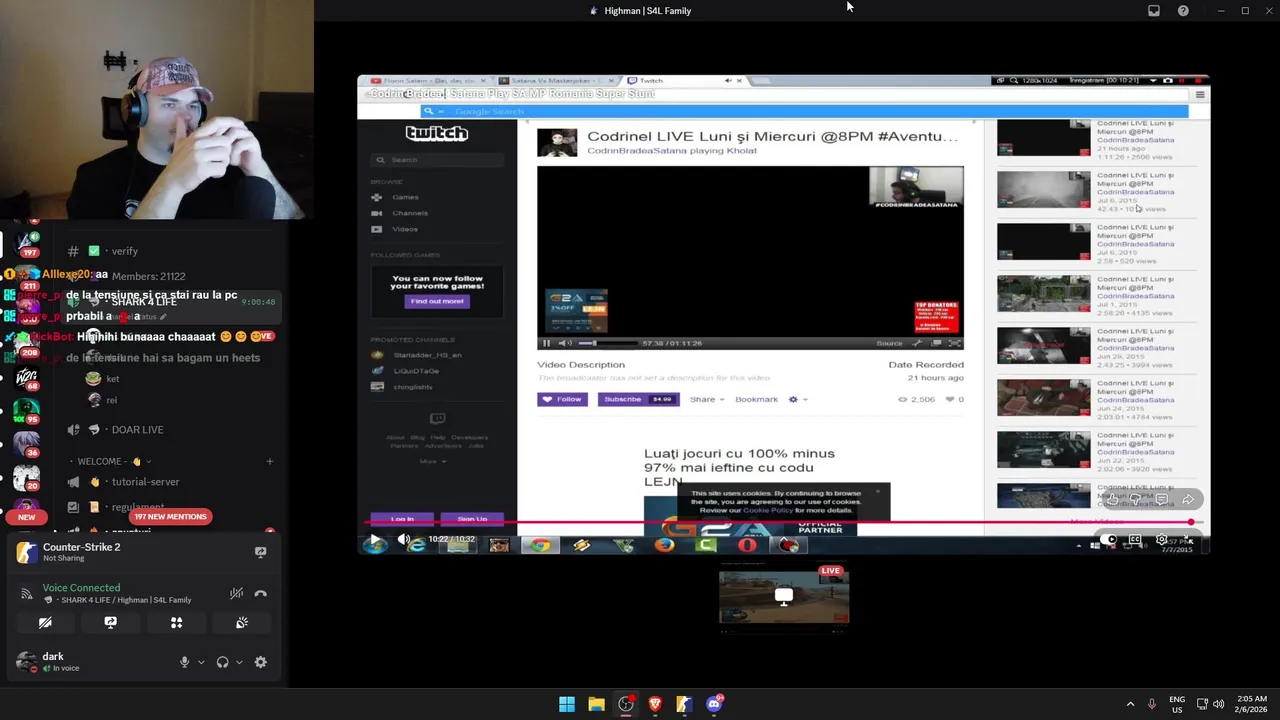
Task: Open Brave browser from taskbar
Action: pos(655,704)
